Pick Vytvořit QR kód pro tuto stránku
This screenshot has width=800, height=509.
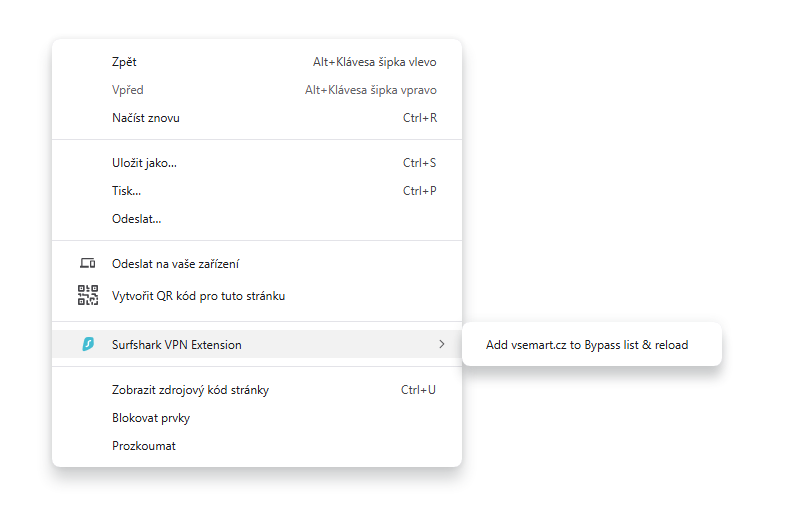[x=199, y=296]
